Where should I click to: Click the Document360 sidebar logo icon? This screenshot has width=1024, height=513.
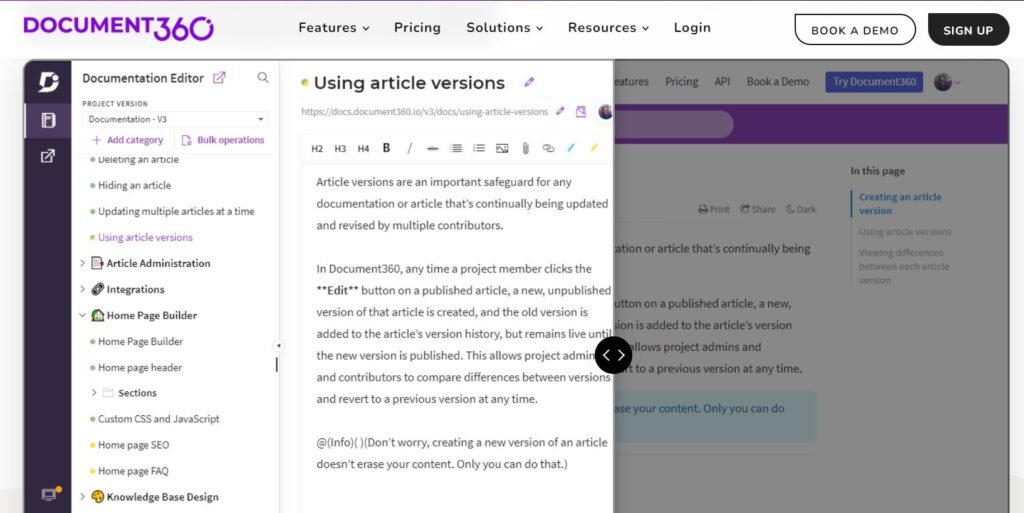[48, 82]
